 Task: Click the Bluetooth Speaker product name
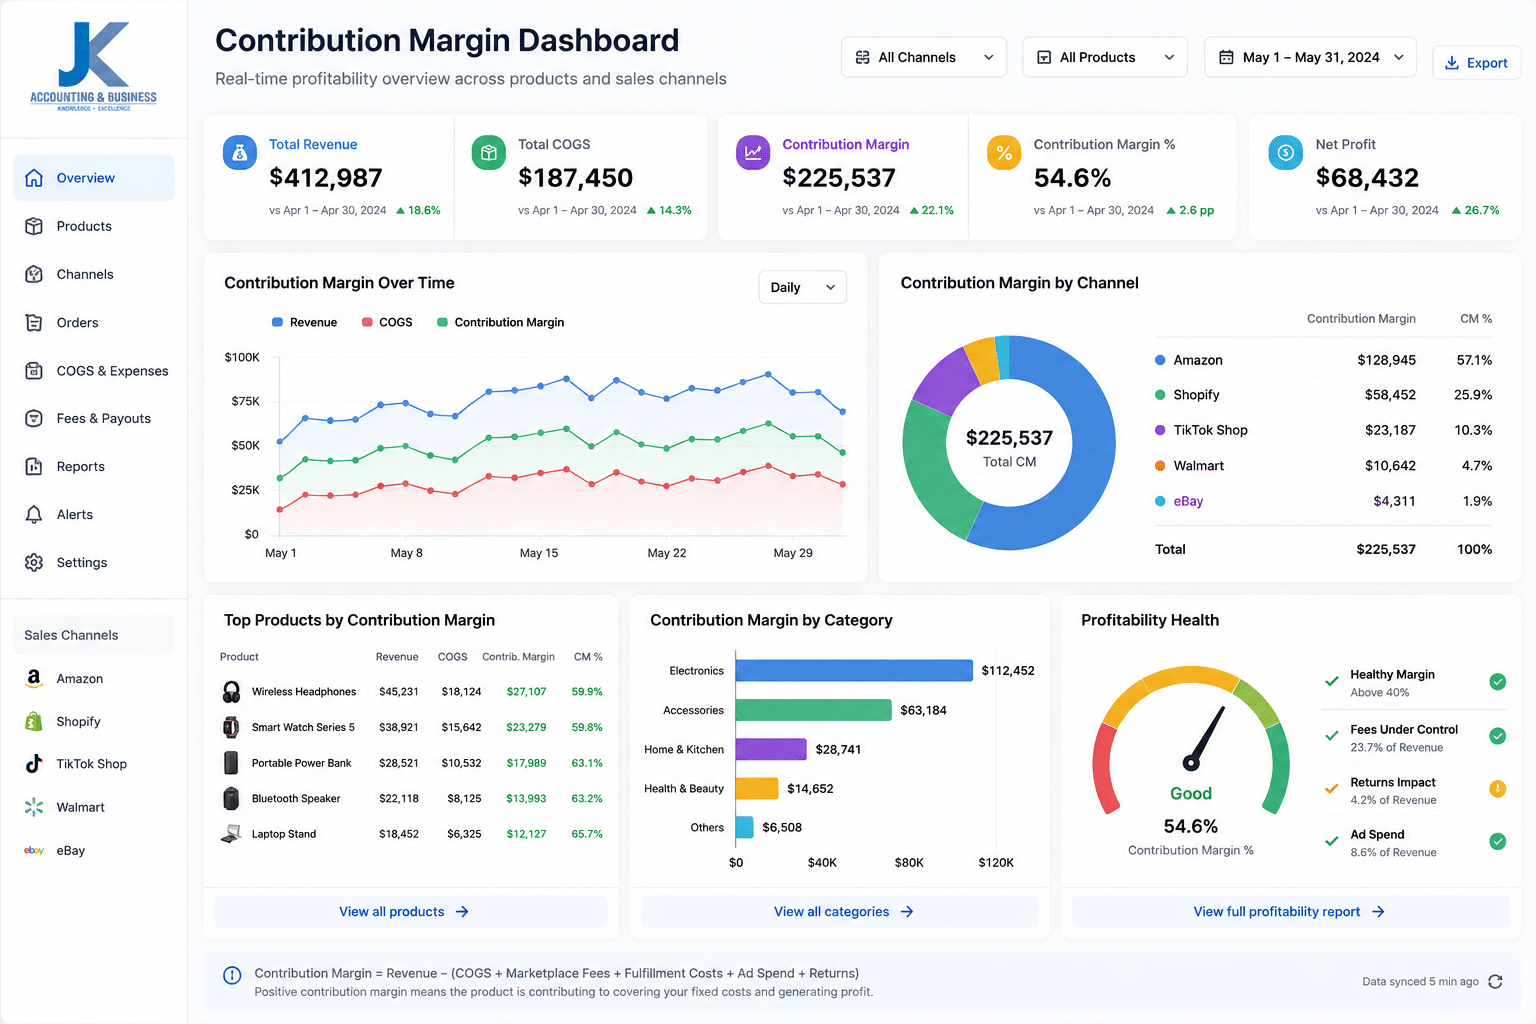[296, 798]
